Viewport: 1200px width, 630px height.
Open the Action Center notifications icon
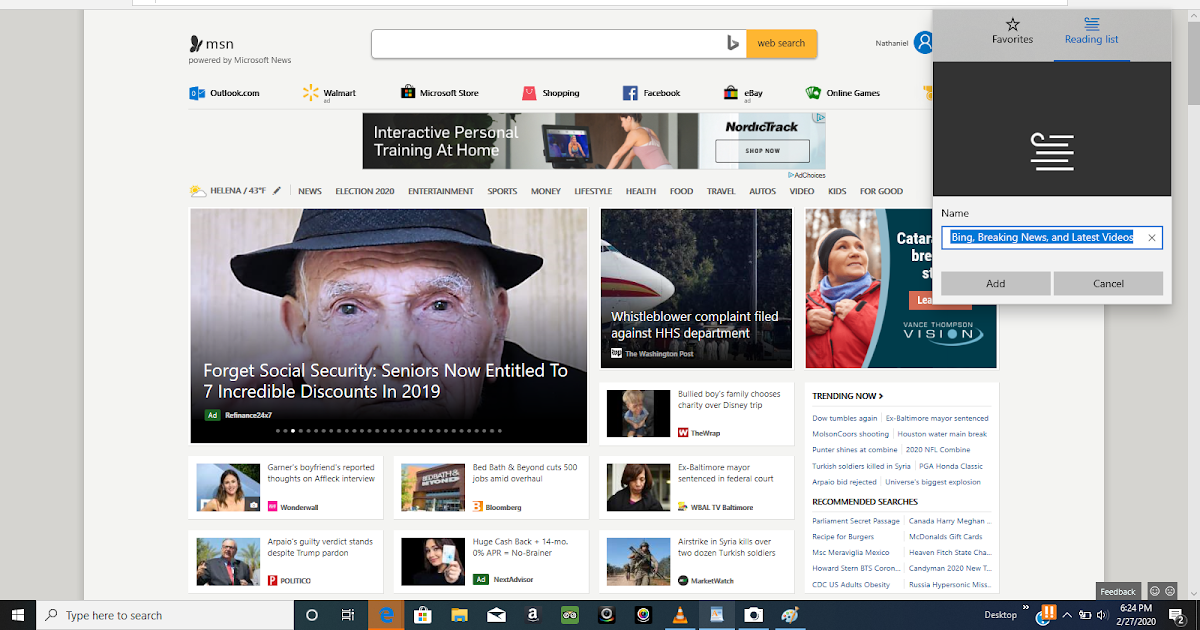1176,615
